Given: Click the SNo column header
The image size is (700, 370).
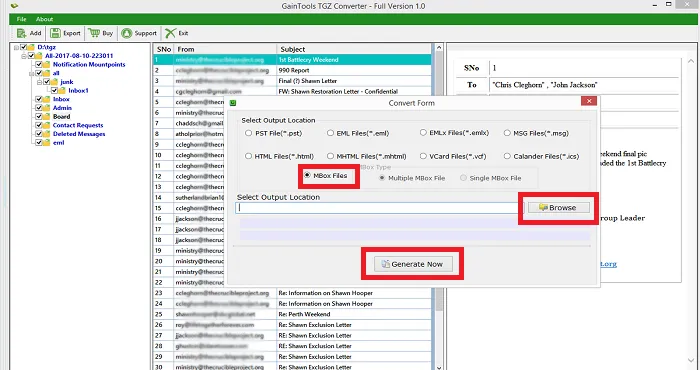Looking at the screenshot, I should coord(164,49).
